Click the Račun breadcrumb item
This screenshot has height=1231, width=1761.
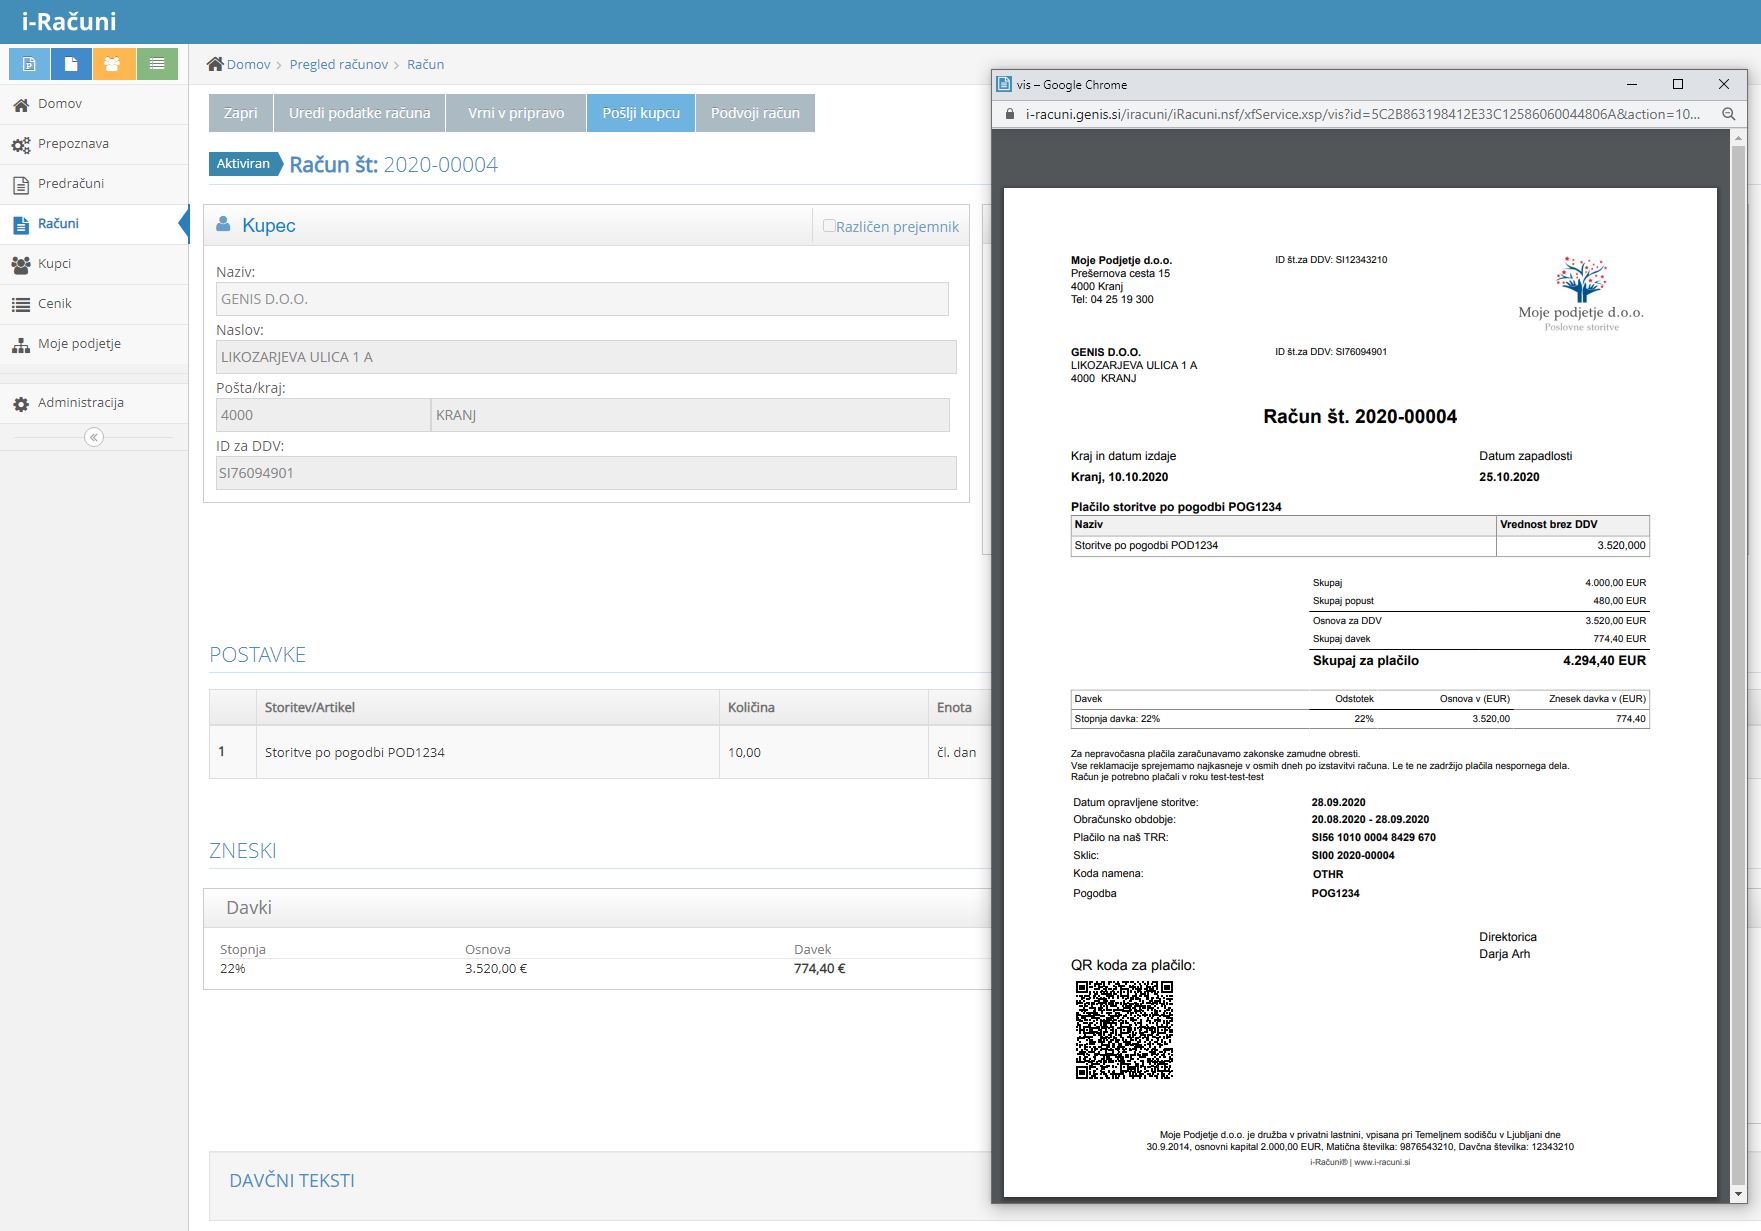[425, 64]
